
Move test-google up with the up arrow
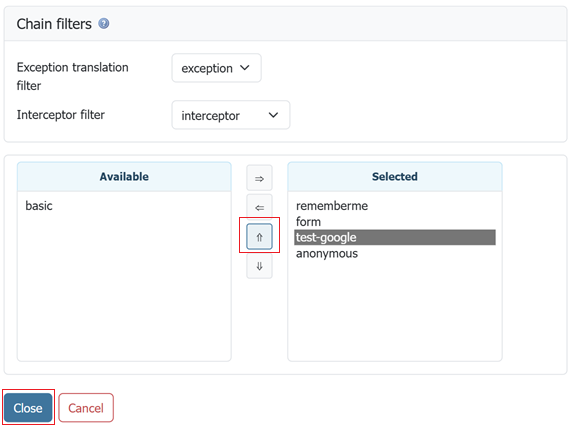point(259,237)
